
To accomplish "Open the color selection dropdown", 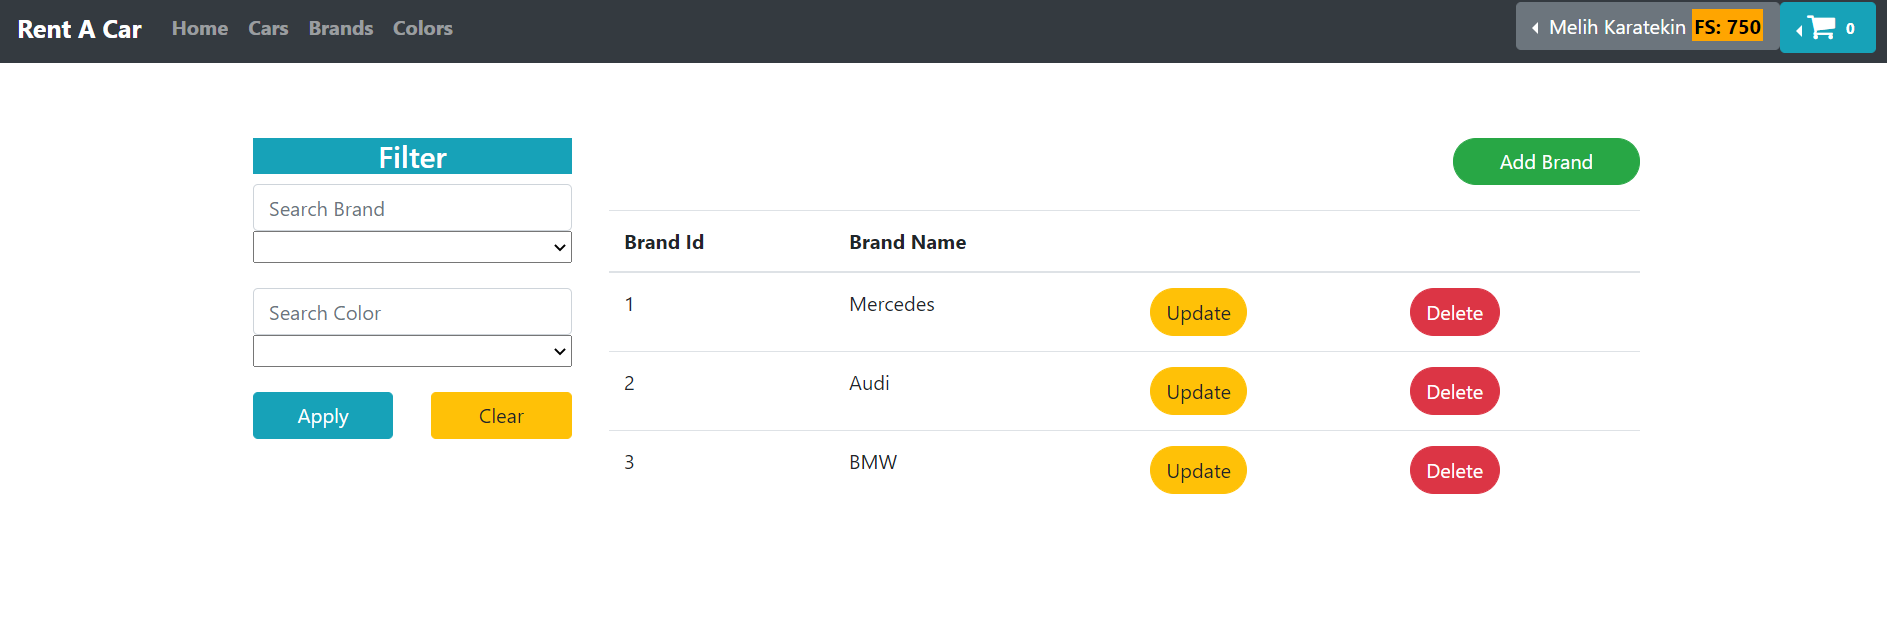I will 412,351.
